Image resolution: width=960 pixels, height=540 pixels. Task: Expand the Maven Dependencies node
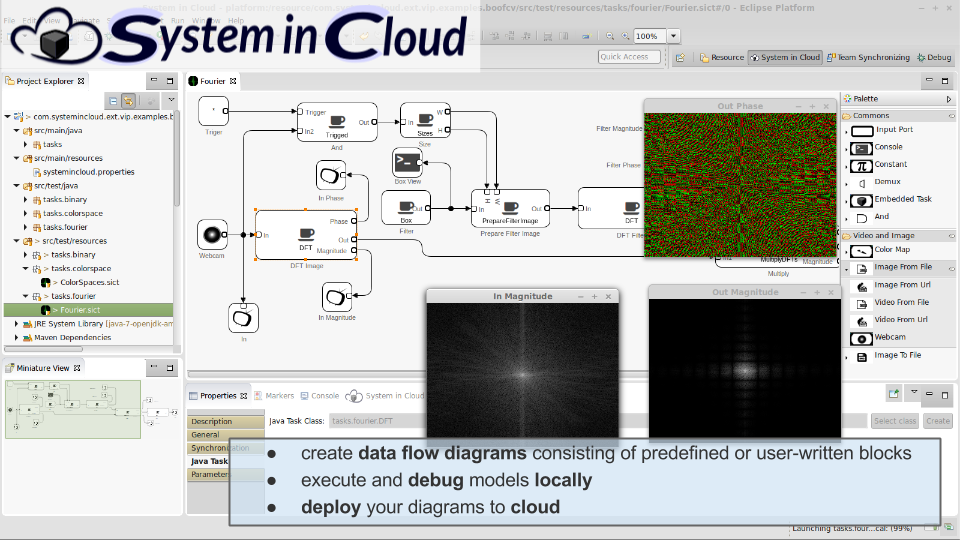pyautogui.click(x=17, y=337)
